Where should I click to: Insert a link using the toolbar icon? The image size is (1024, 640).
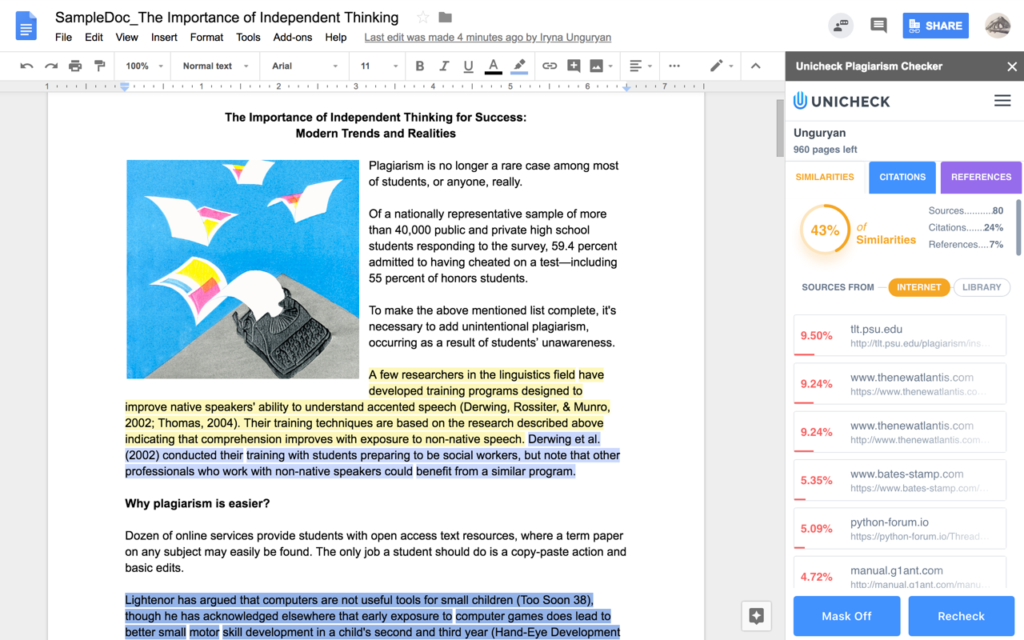pyautogui.click(x=551, y=66)
